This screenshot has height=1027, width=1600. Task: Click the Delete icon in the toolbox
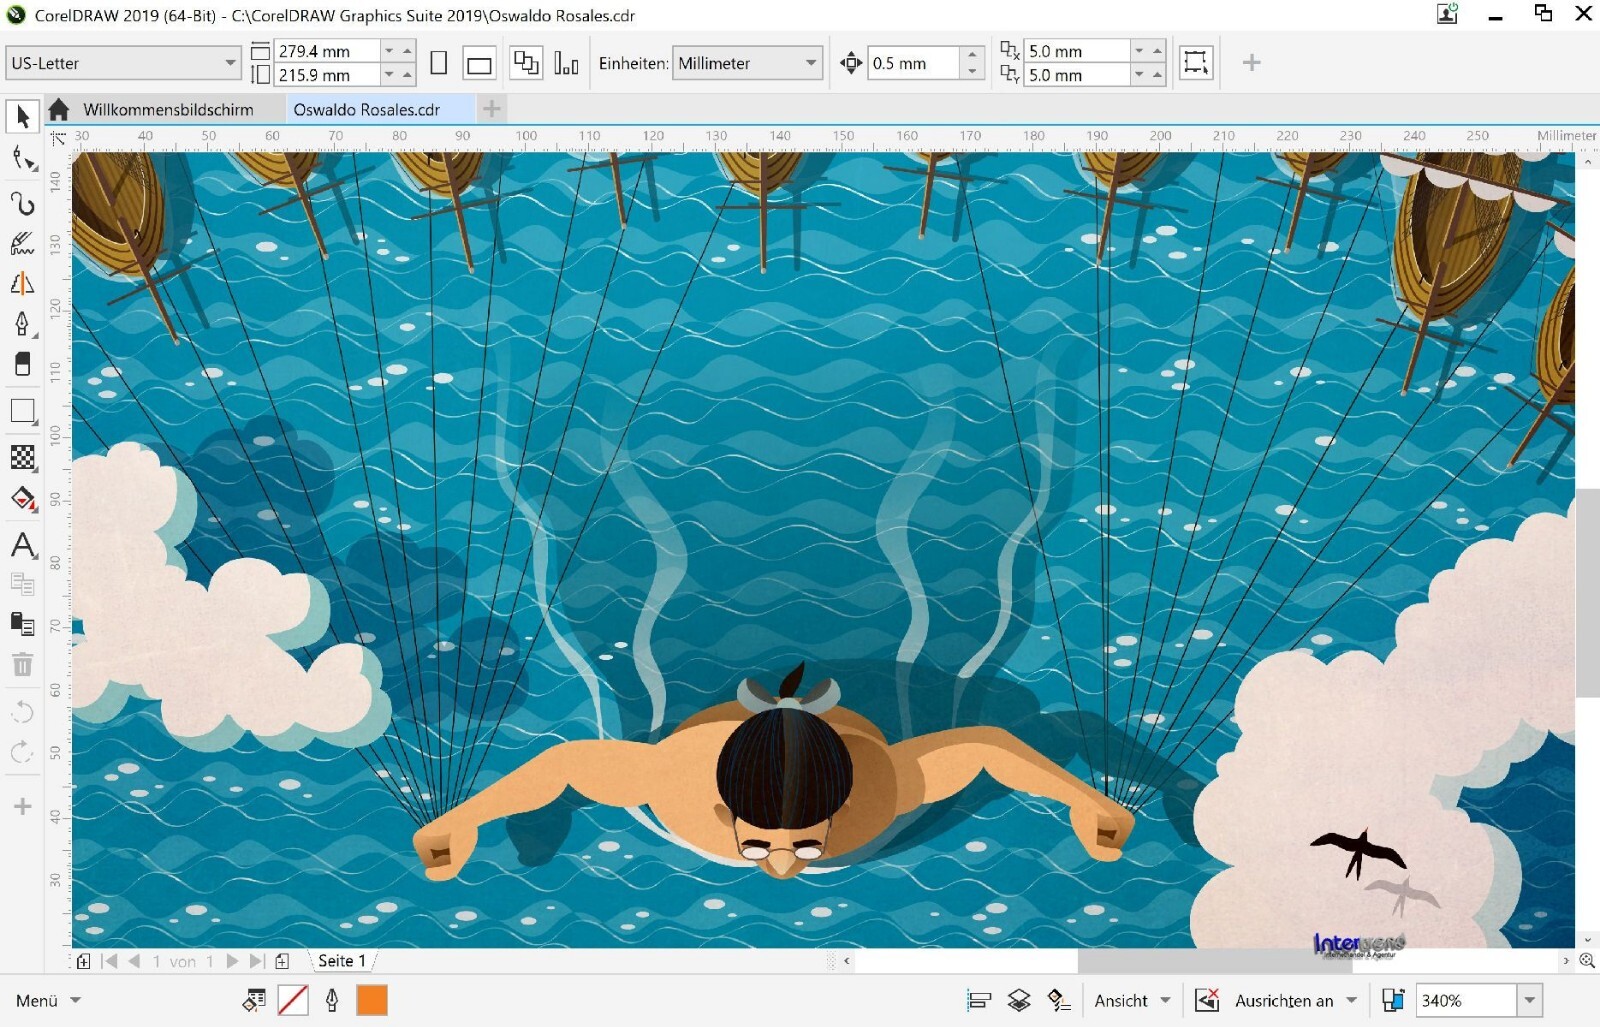pos(22,663)
